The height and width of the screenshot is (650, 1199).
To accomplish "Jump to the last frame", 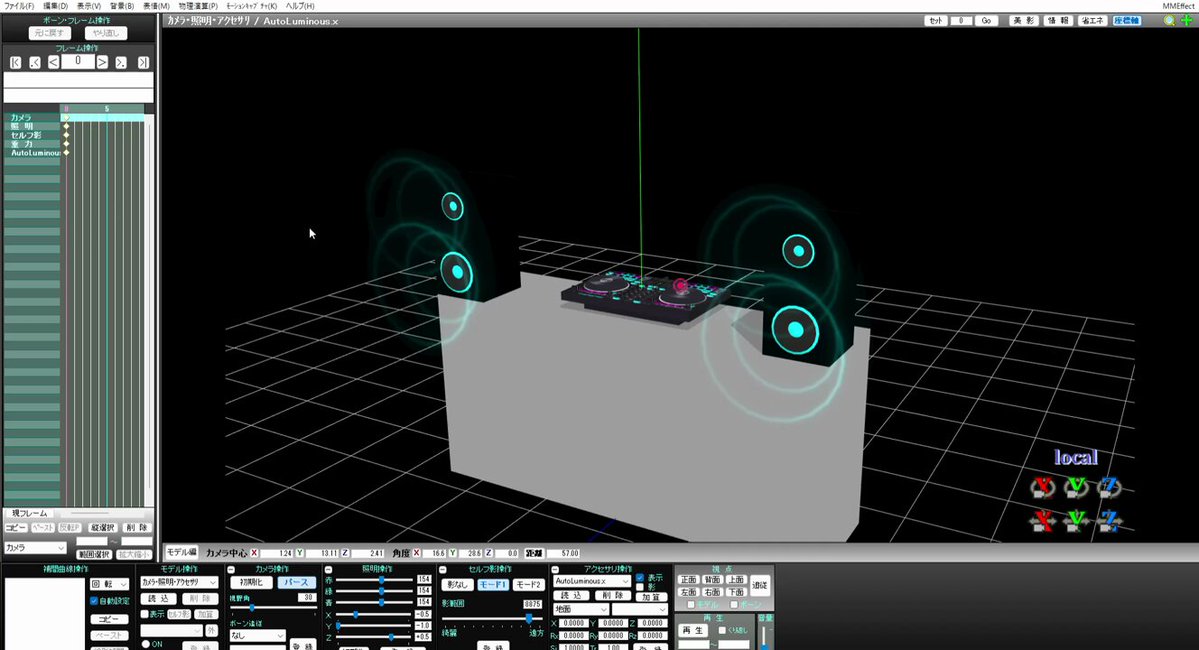I will [143, 63].
